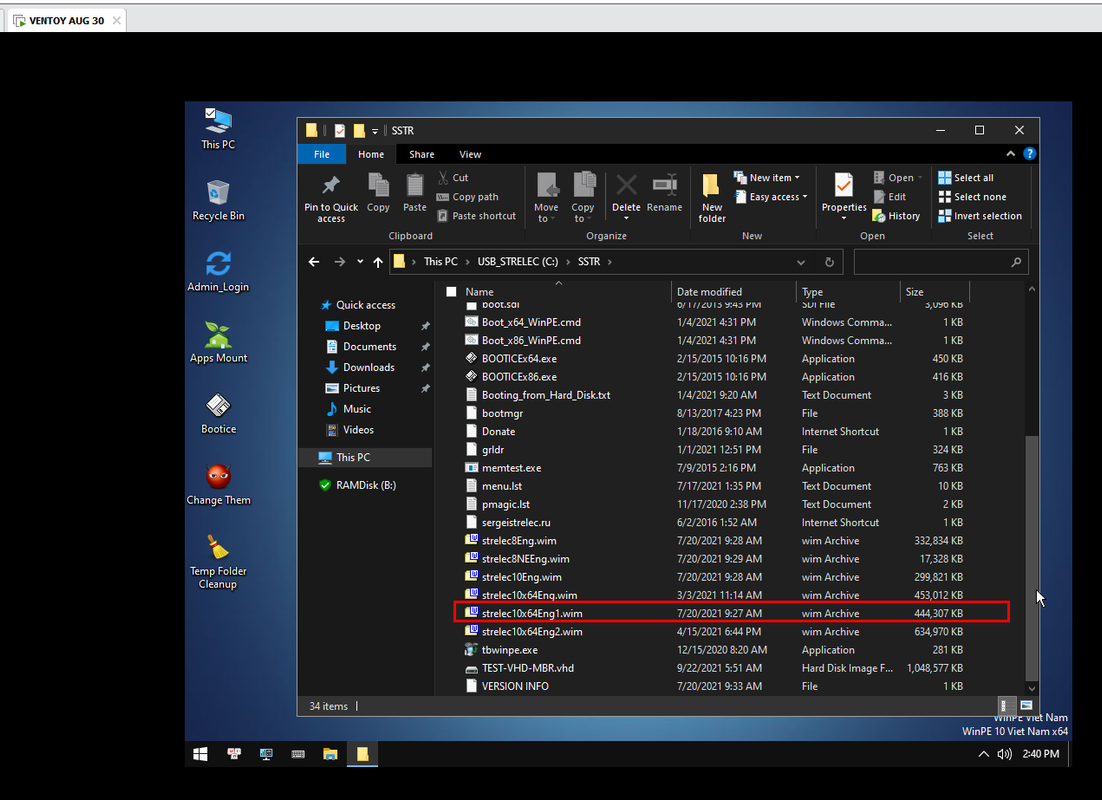Expand the address bar history dropdown

(x=800, y=262)
